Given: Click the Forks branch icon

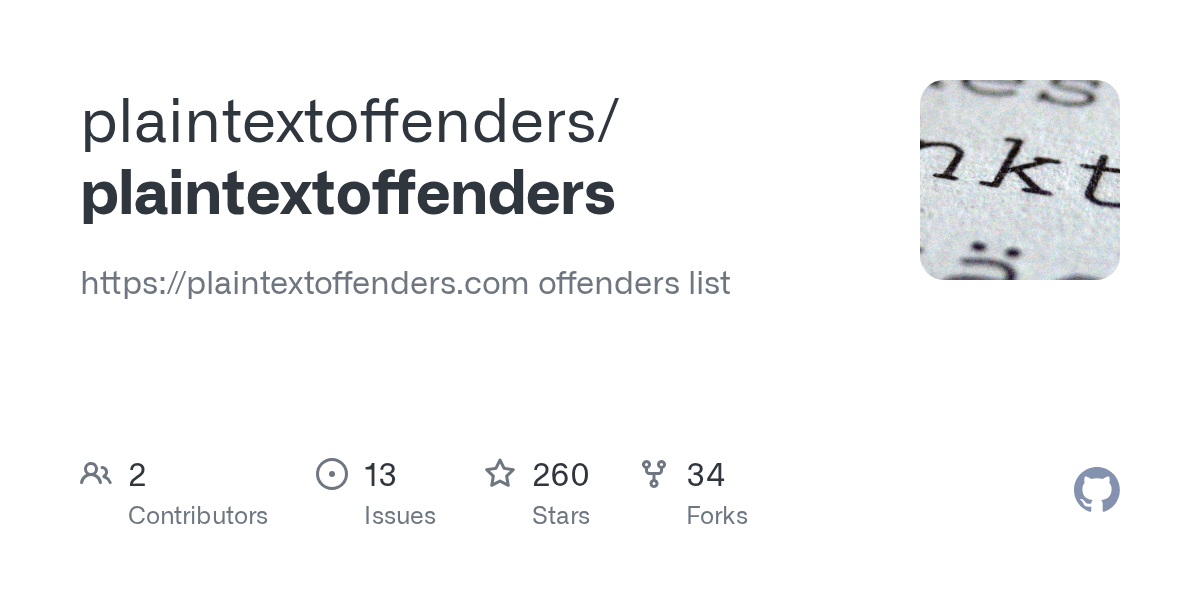Looking at the screenshot, I should [x=654, y=474].
